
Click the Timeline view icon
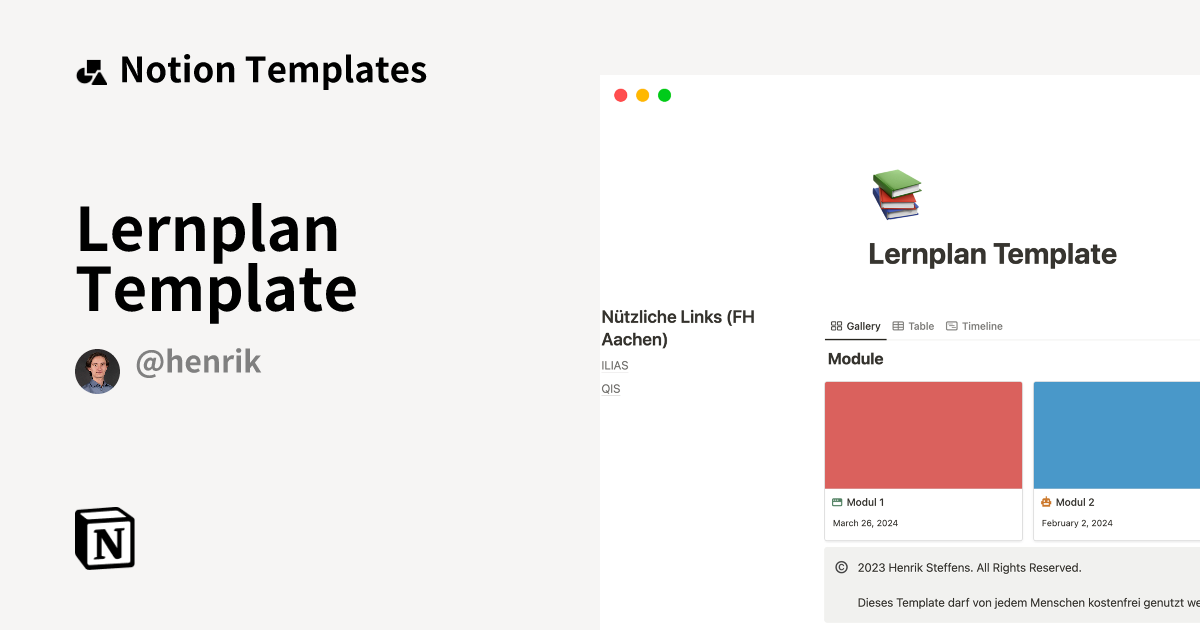[953, 325]
